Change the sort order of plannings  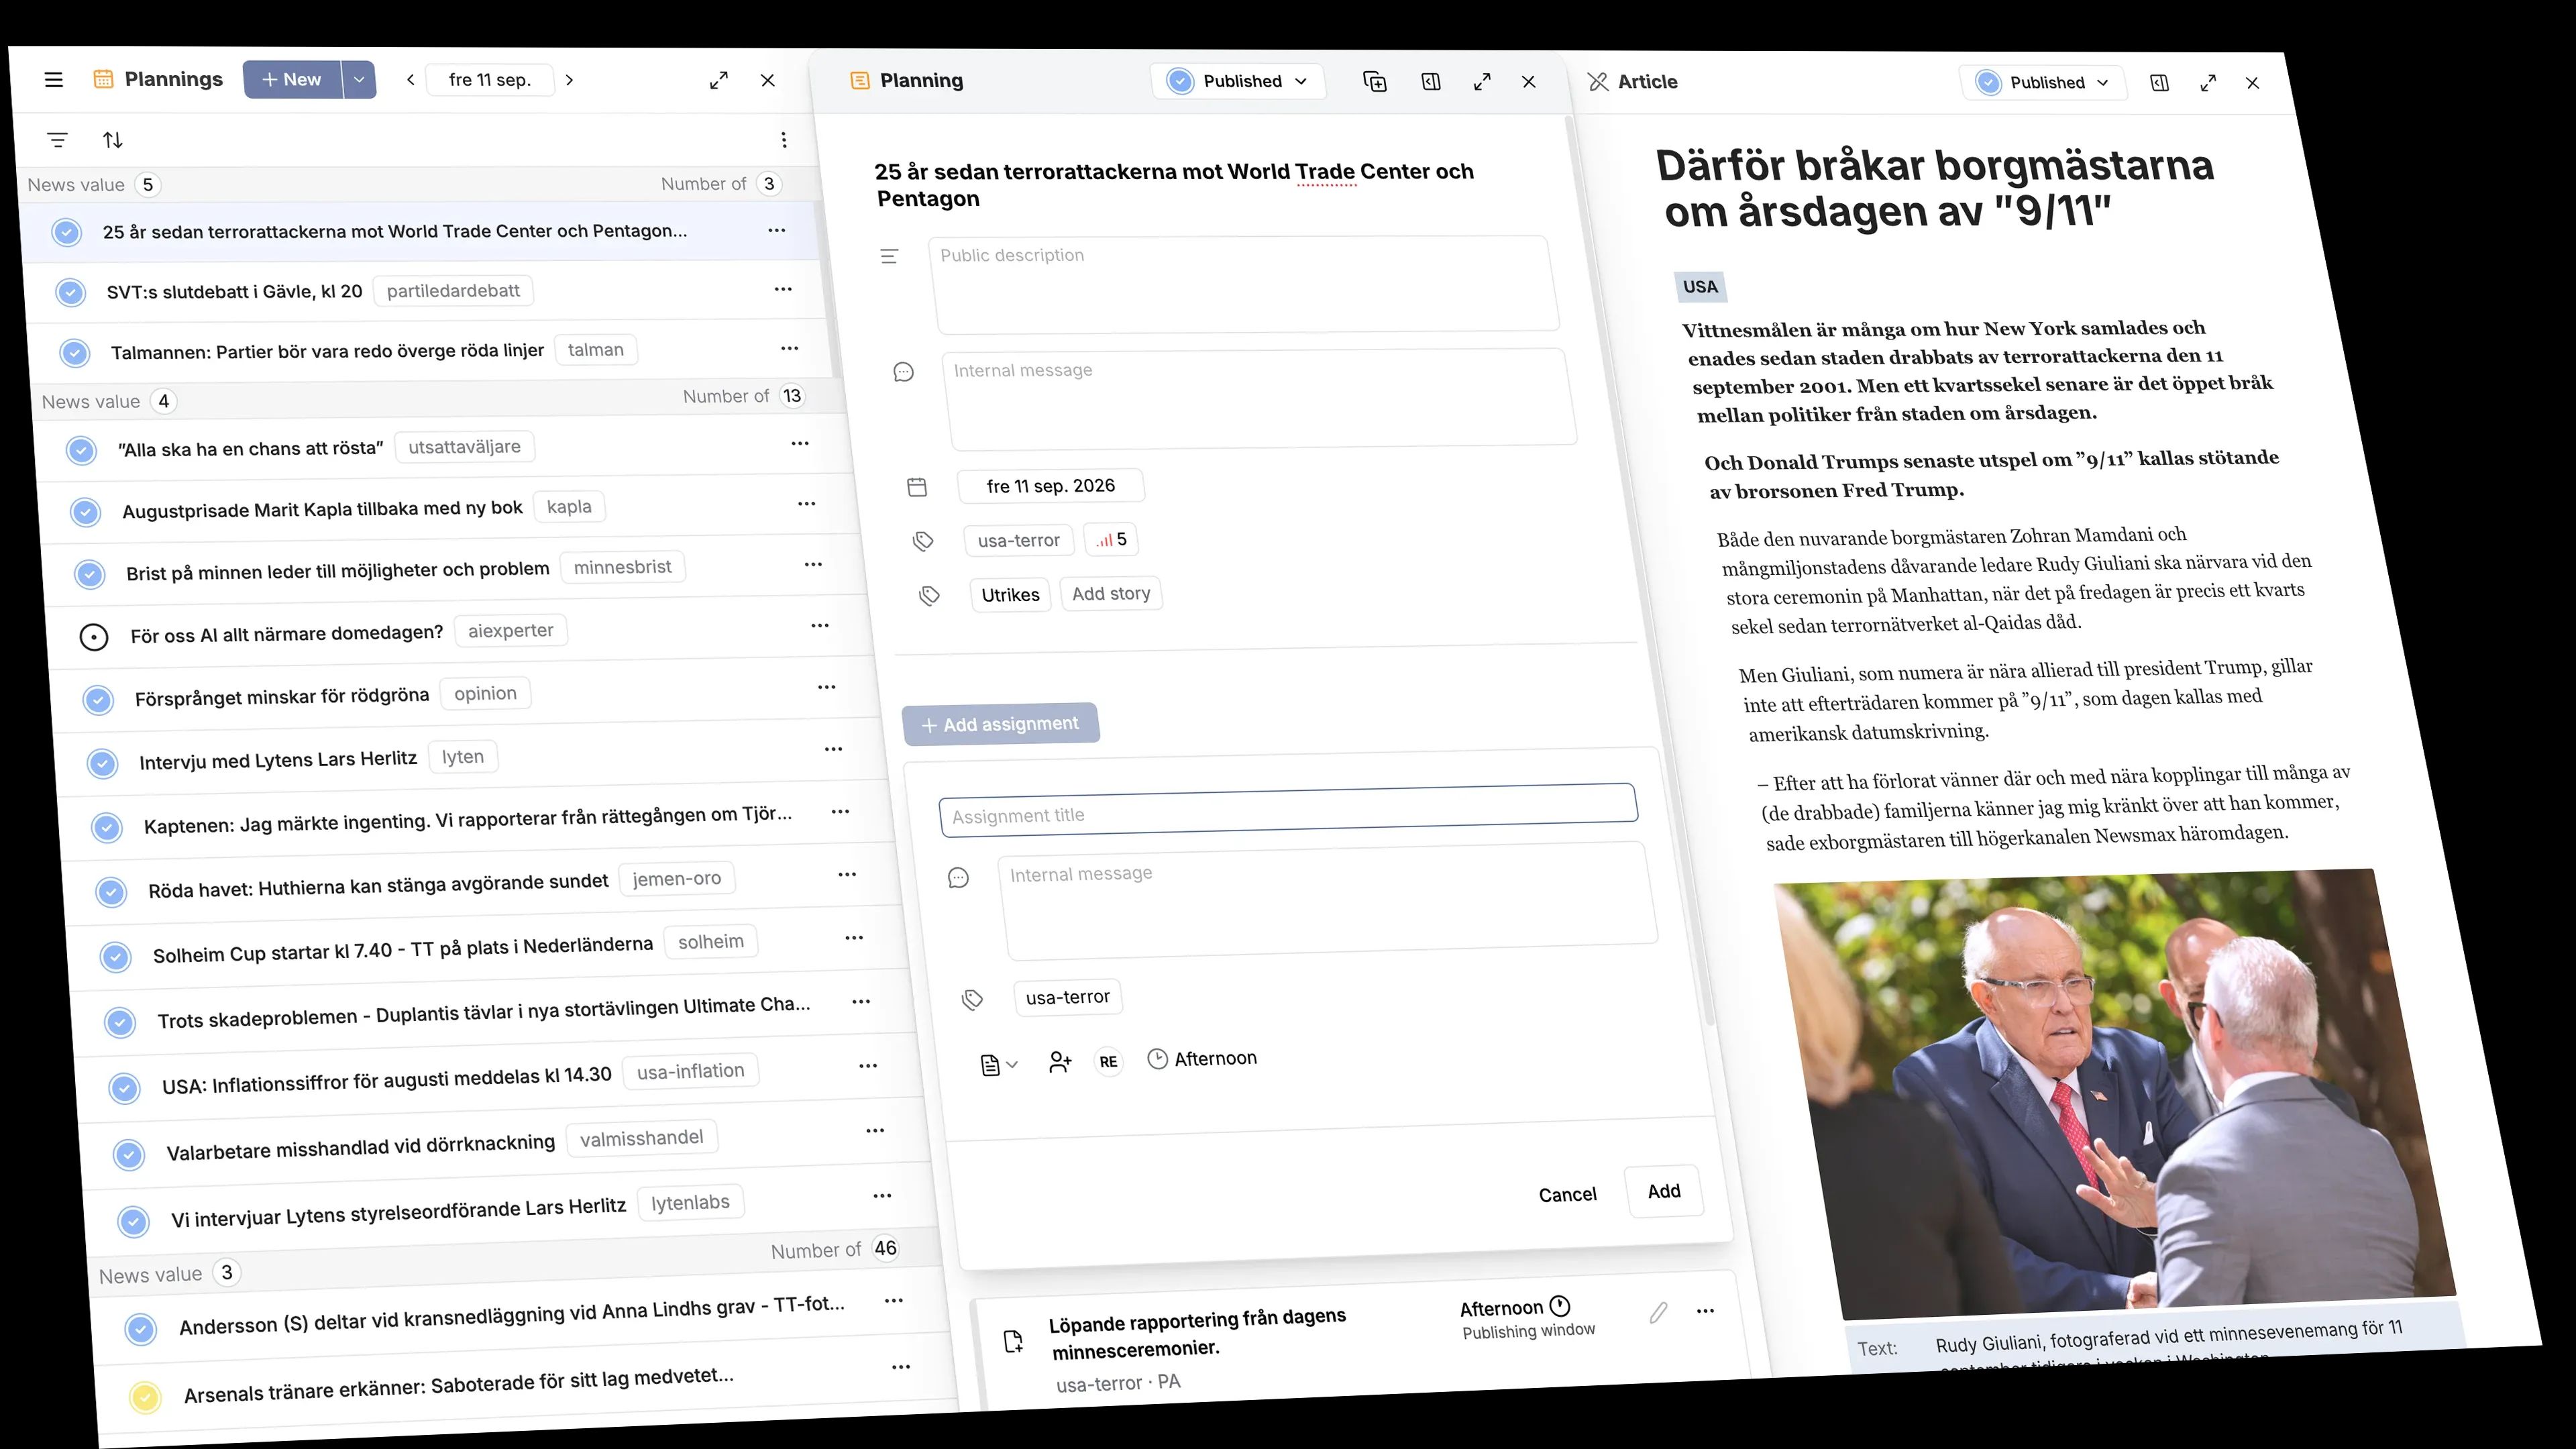coord(113,140)
